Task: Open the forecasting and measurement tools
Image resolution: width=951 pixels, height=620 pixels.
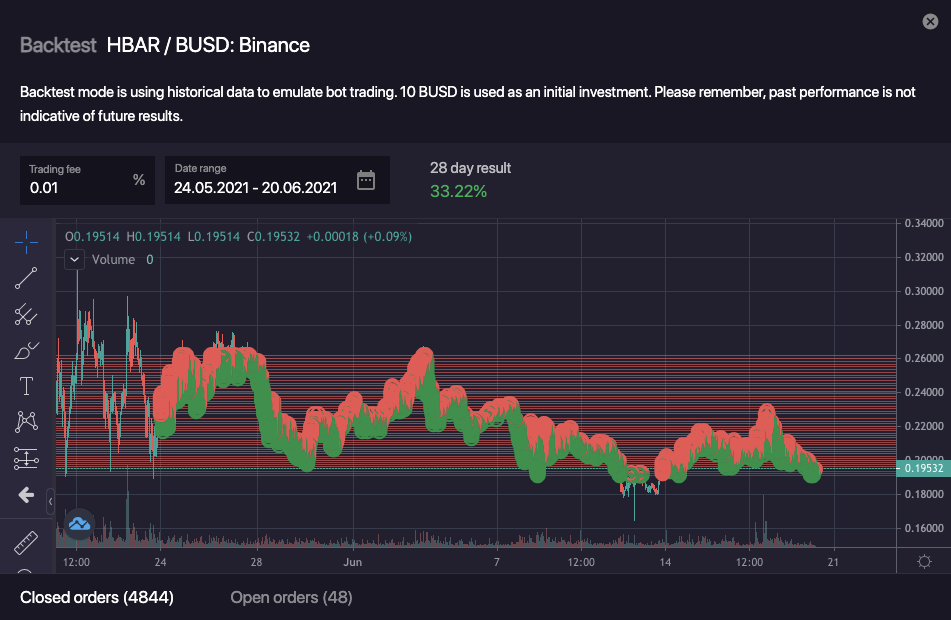Action: point(26,459)
